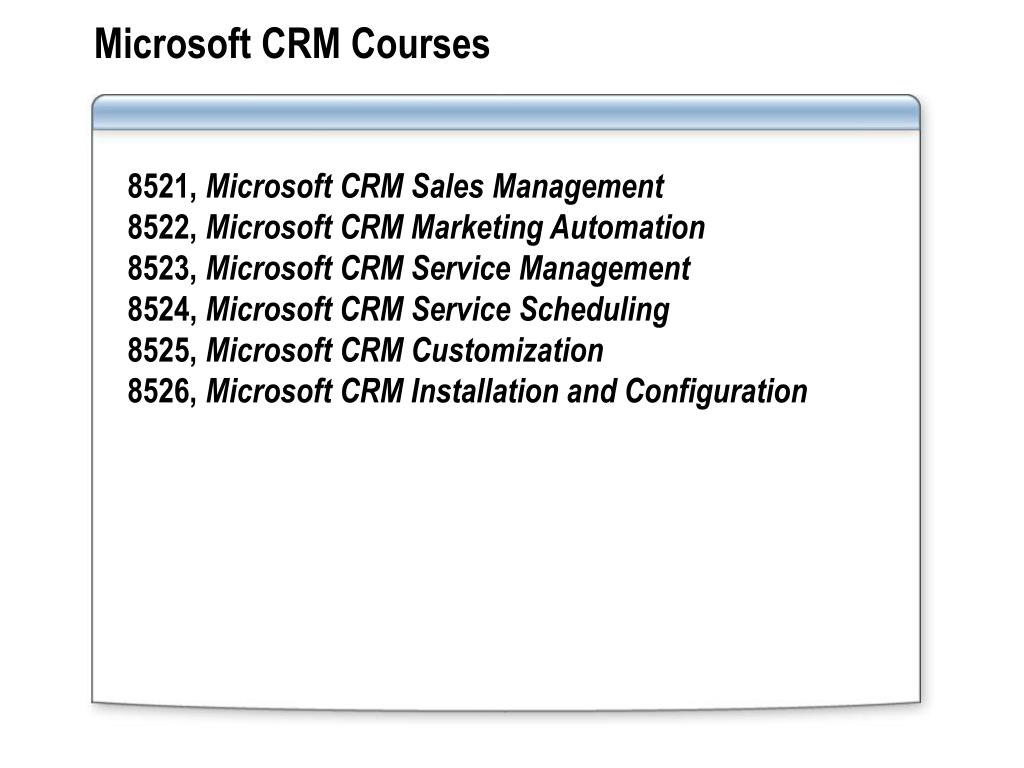Click 'Microsoft CRM Customization' course title
This screenshot has height=768, width=1024.
tap(405, 351)
